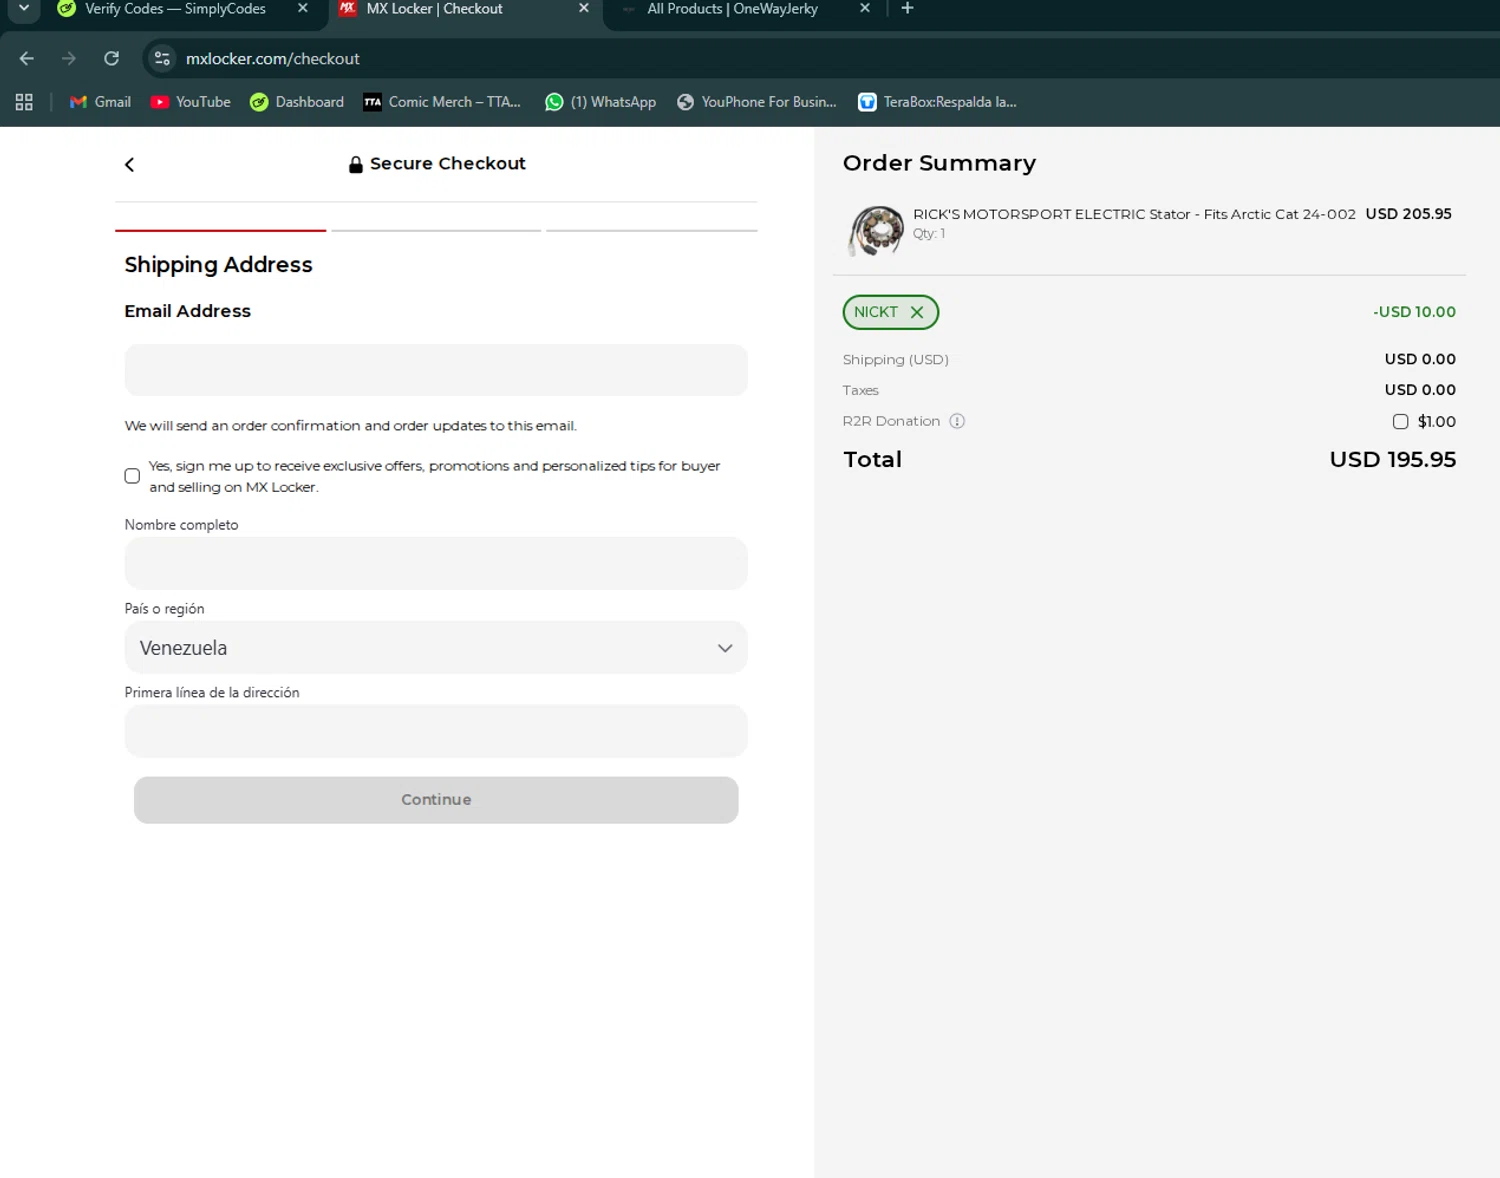The image size is (1500, 1178).
Task: Click the Secure Checkout lock icon
Action: [355, 165]
